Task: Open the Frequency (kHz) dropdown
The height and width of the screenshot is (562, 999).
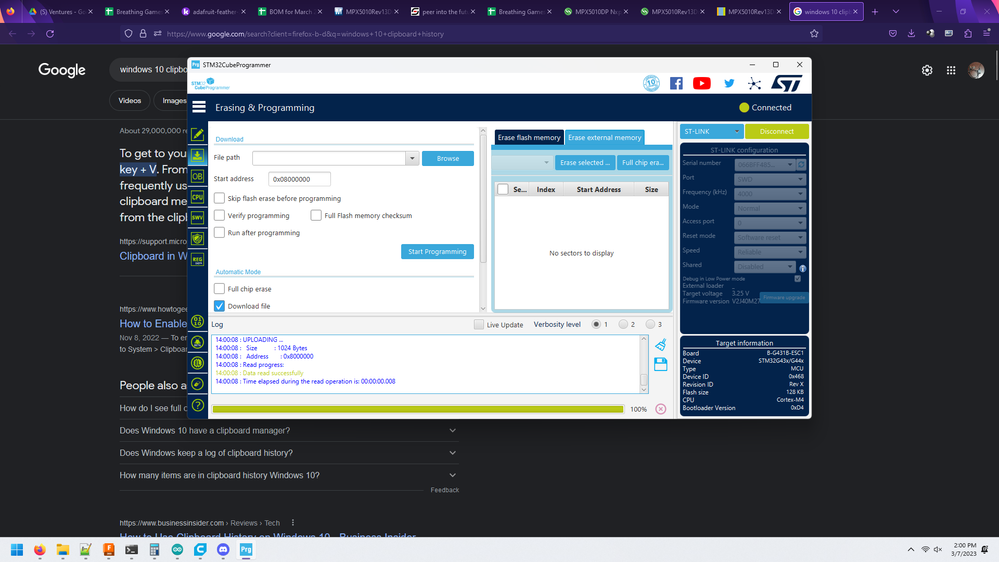Action: [x=770, y=194]
